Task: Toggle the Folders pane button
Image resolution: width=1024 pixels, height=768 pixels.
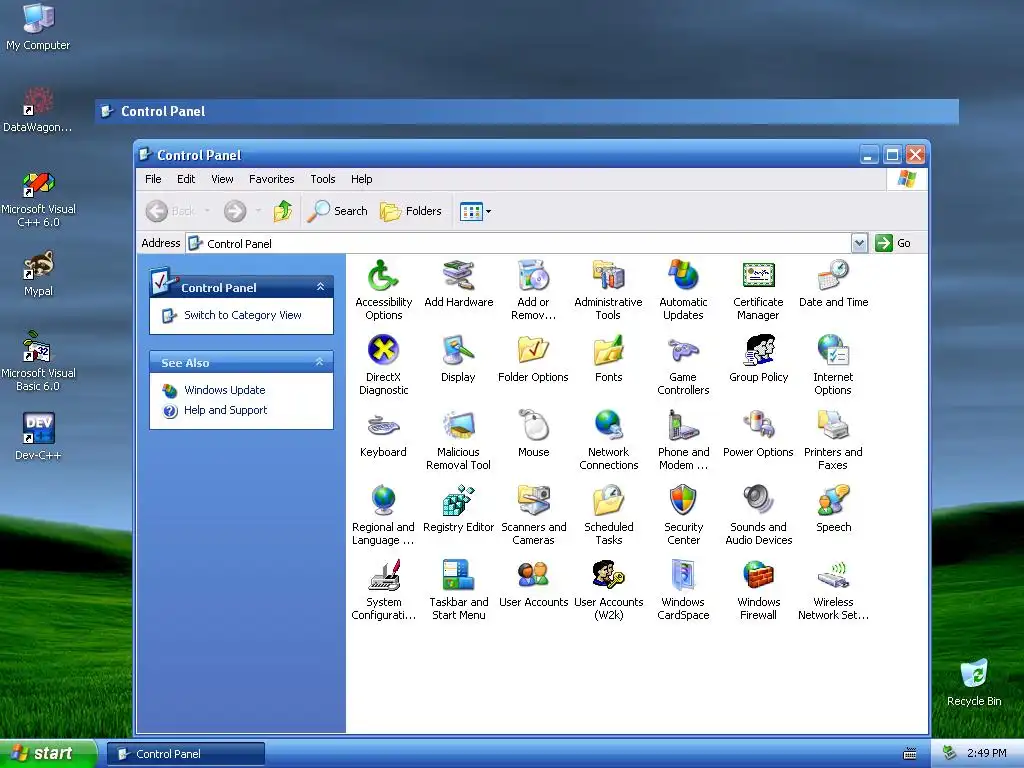Action: click(x=411, y=211)
